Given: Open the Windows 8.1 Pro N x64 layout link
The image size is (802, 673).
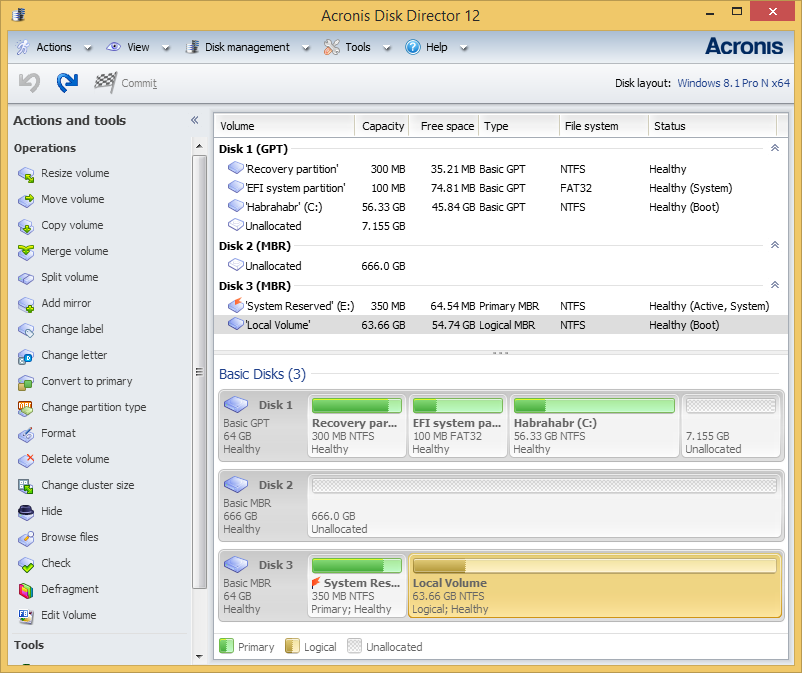Looking at the screenshot, I should click(733, 83).
